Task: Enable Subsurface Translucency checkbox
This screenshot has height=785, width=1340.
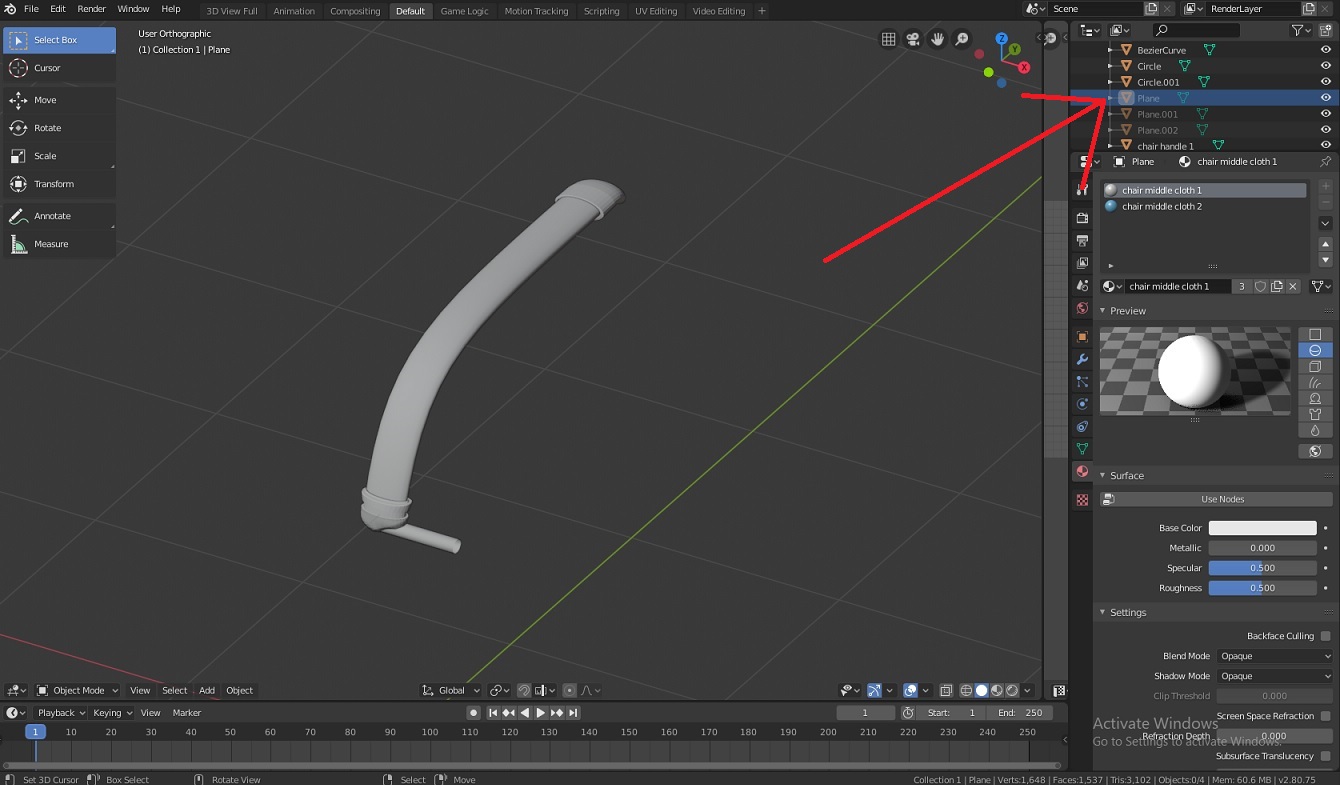Action: click(x=1326, y=756)
